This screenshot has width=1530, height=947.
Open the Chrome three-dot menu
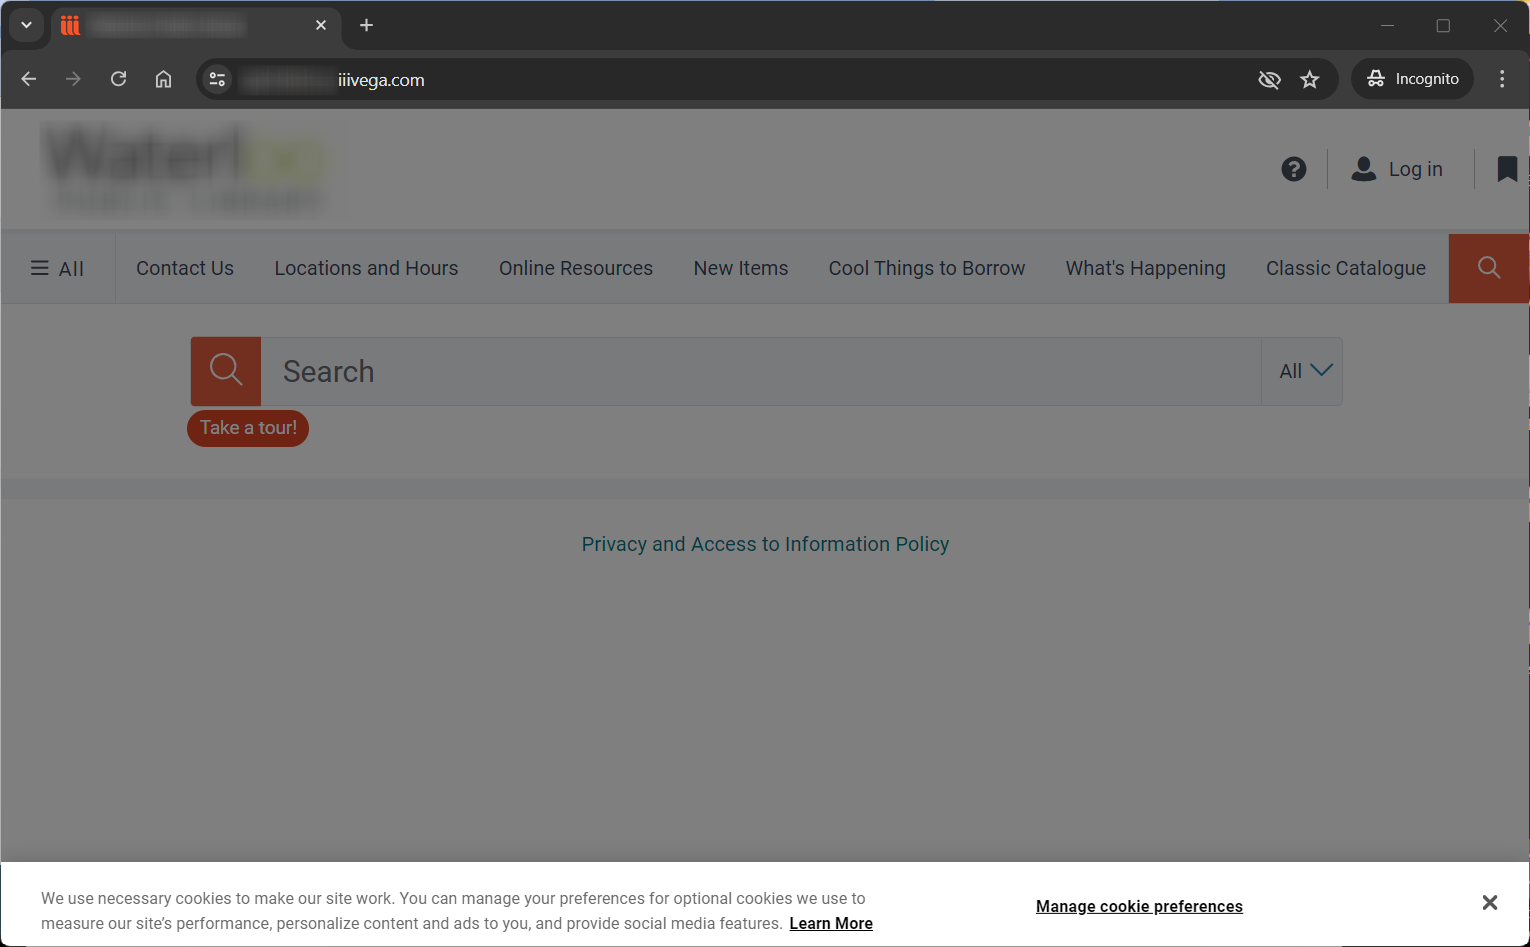[x=1501, y=79]
